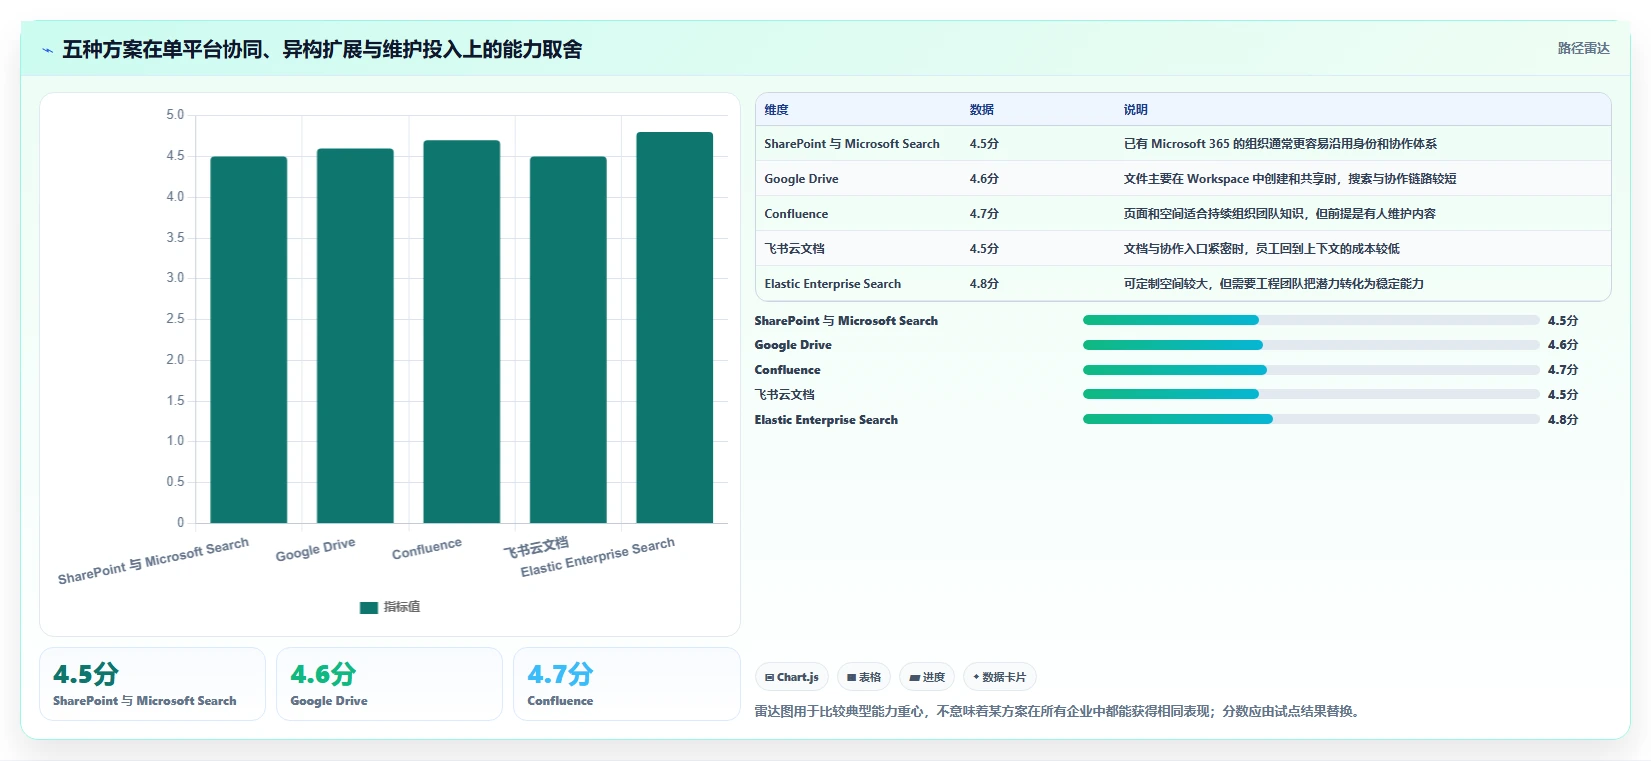This screenshot has width=1651, height=761.
Task: Click the 4.8分 progress value label
Action: click(1563, 420)
